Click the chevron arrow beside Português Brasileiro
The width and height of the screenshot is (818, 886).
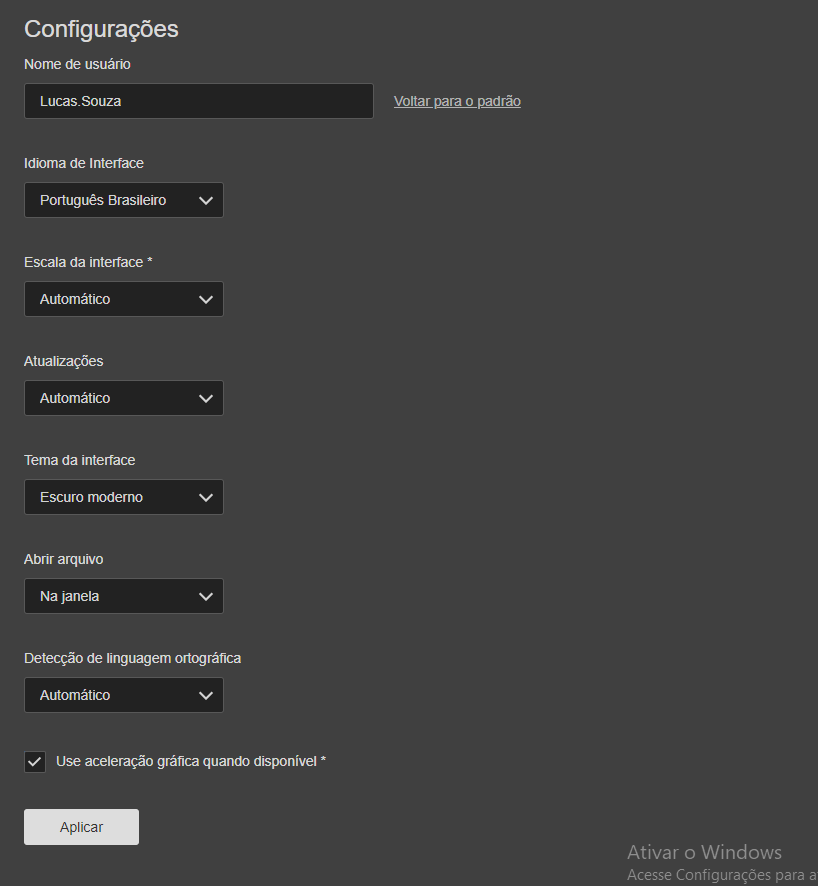[206, 200]
